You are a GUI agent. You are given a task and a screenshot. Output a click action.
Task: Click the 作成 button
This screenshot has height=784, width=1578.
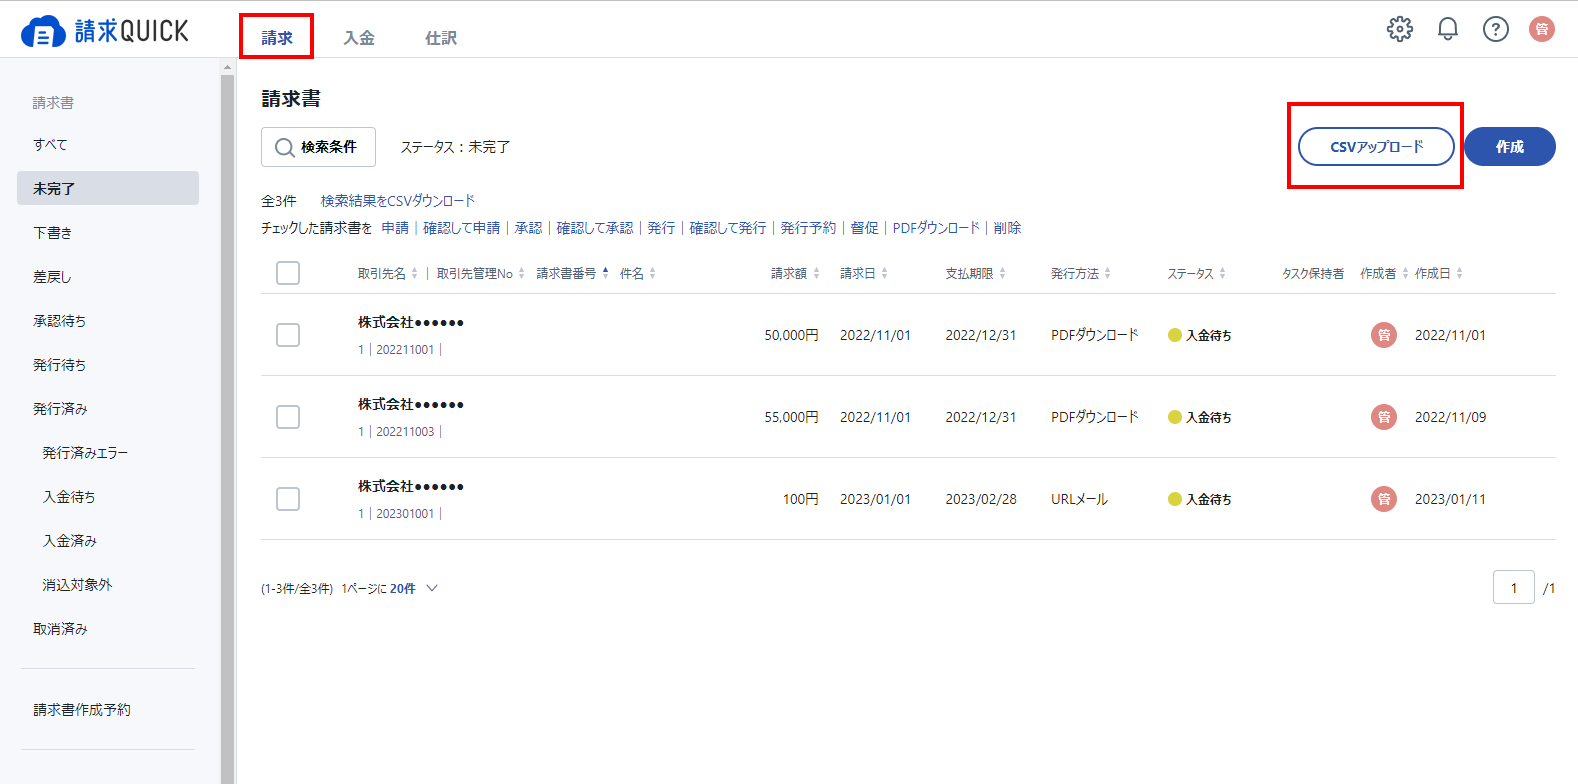1510,146
